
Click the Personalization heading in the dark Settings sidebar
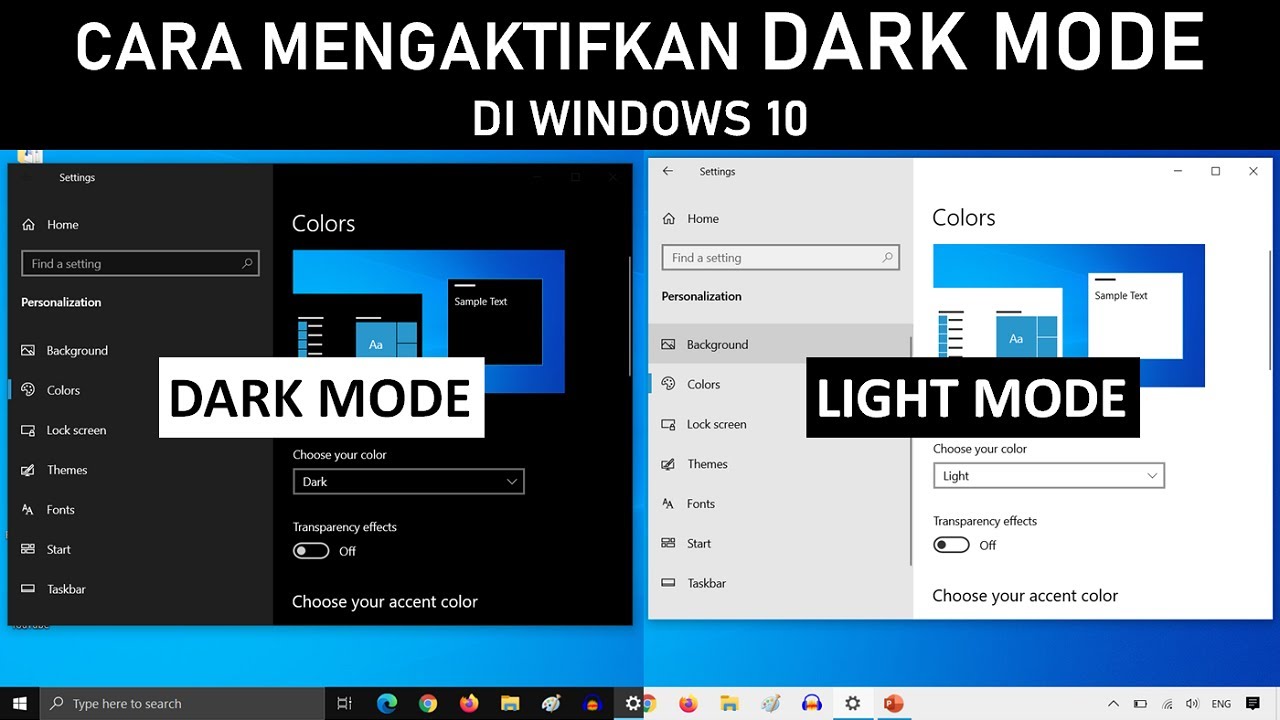pos(61,302)
